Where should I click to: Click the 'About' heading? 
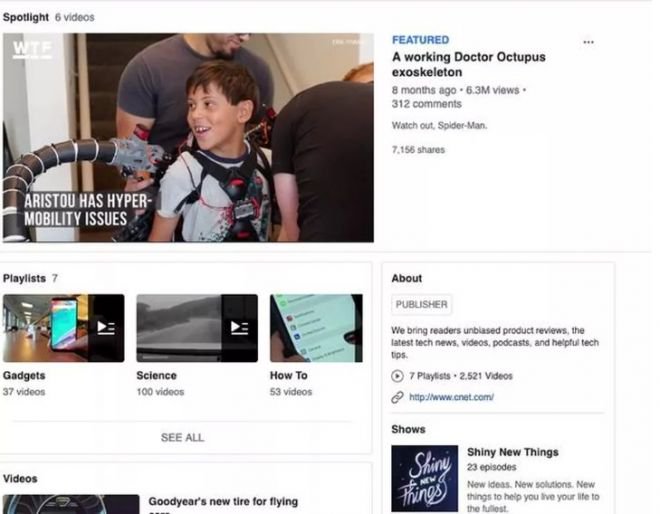click(x=407, y=278)
